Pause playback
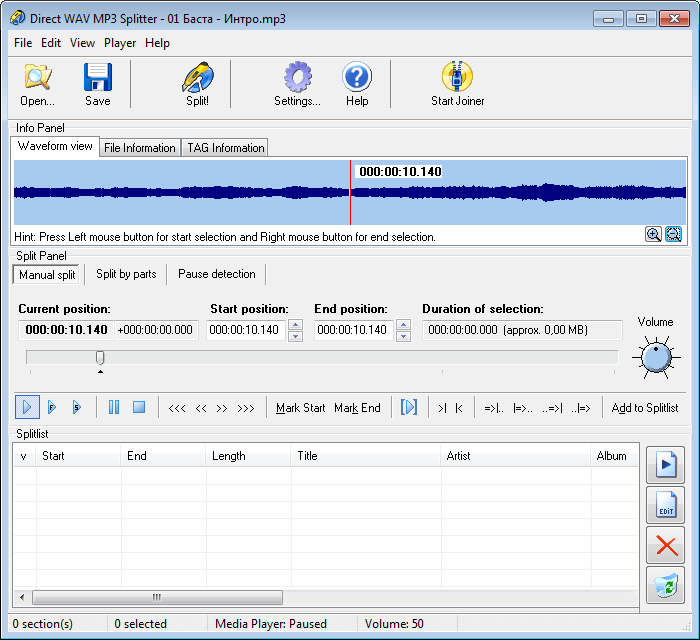This screenshot has width=700, height=640. [114, 407]
